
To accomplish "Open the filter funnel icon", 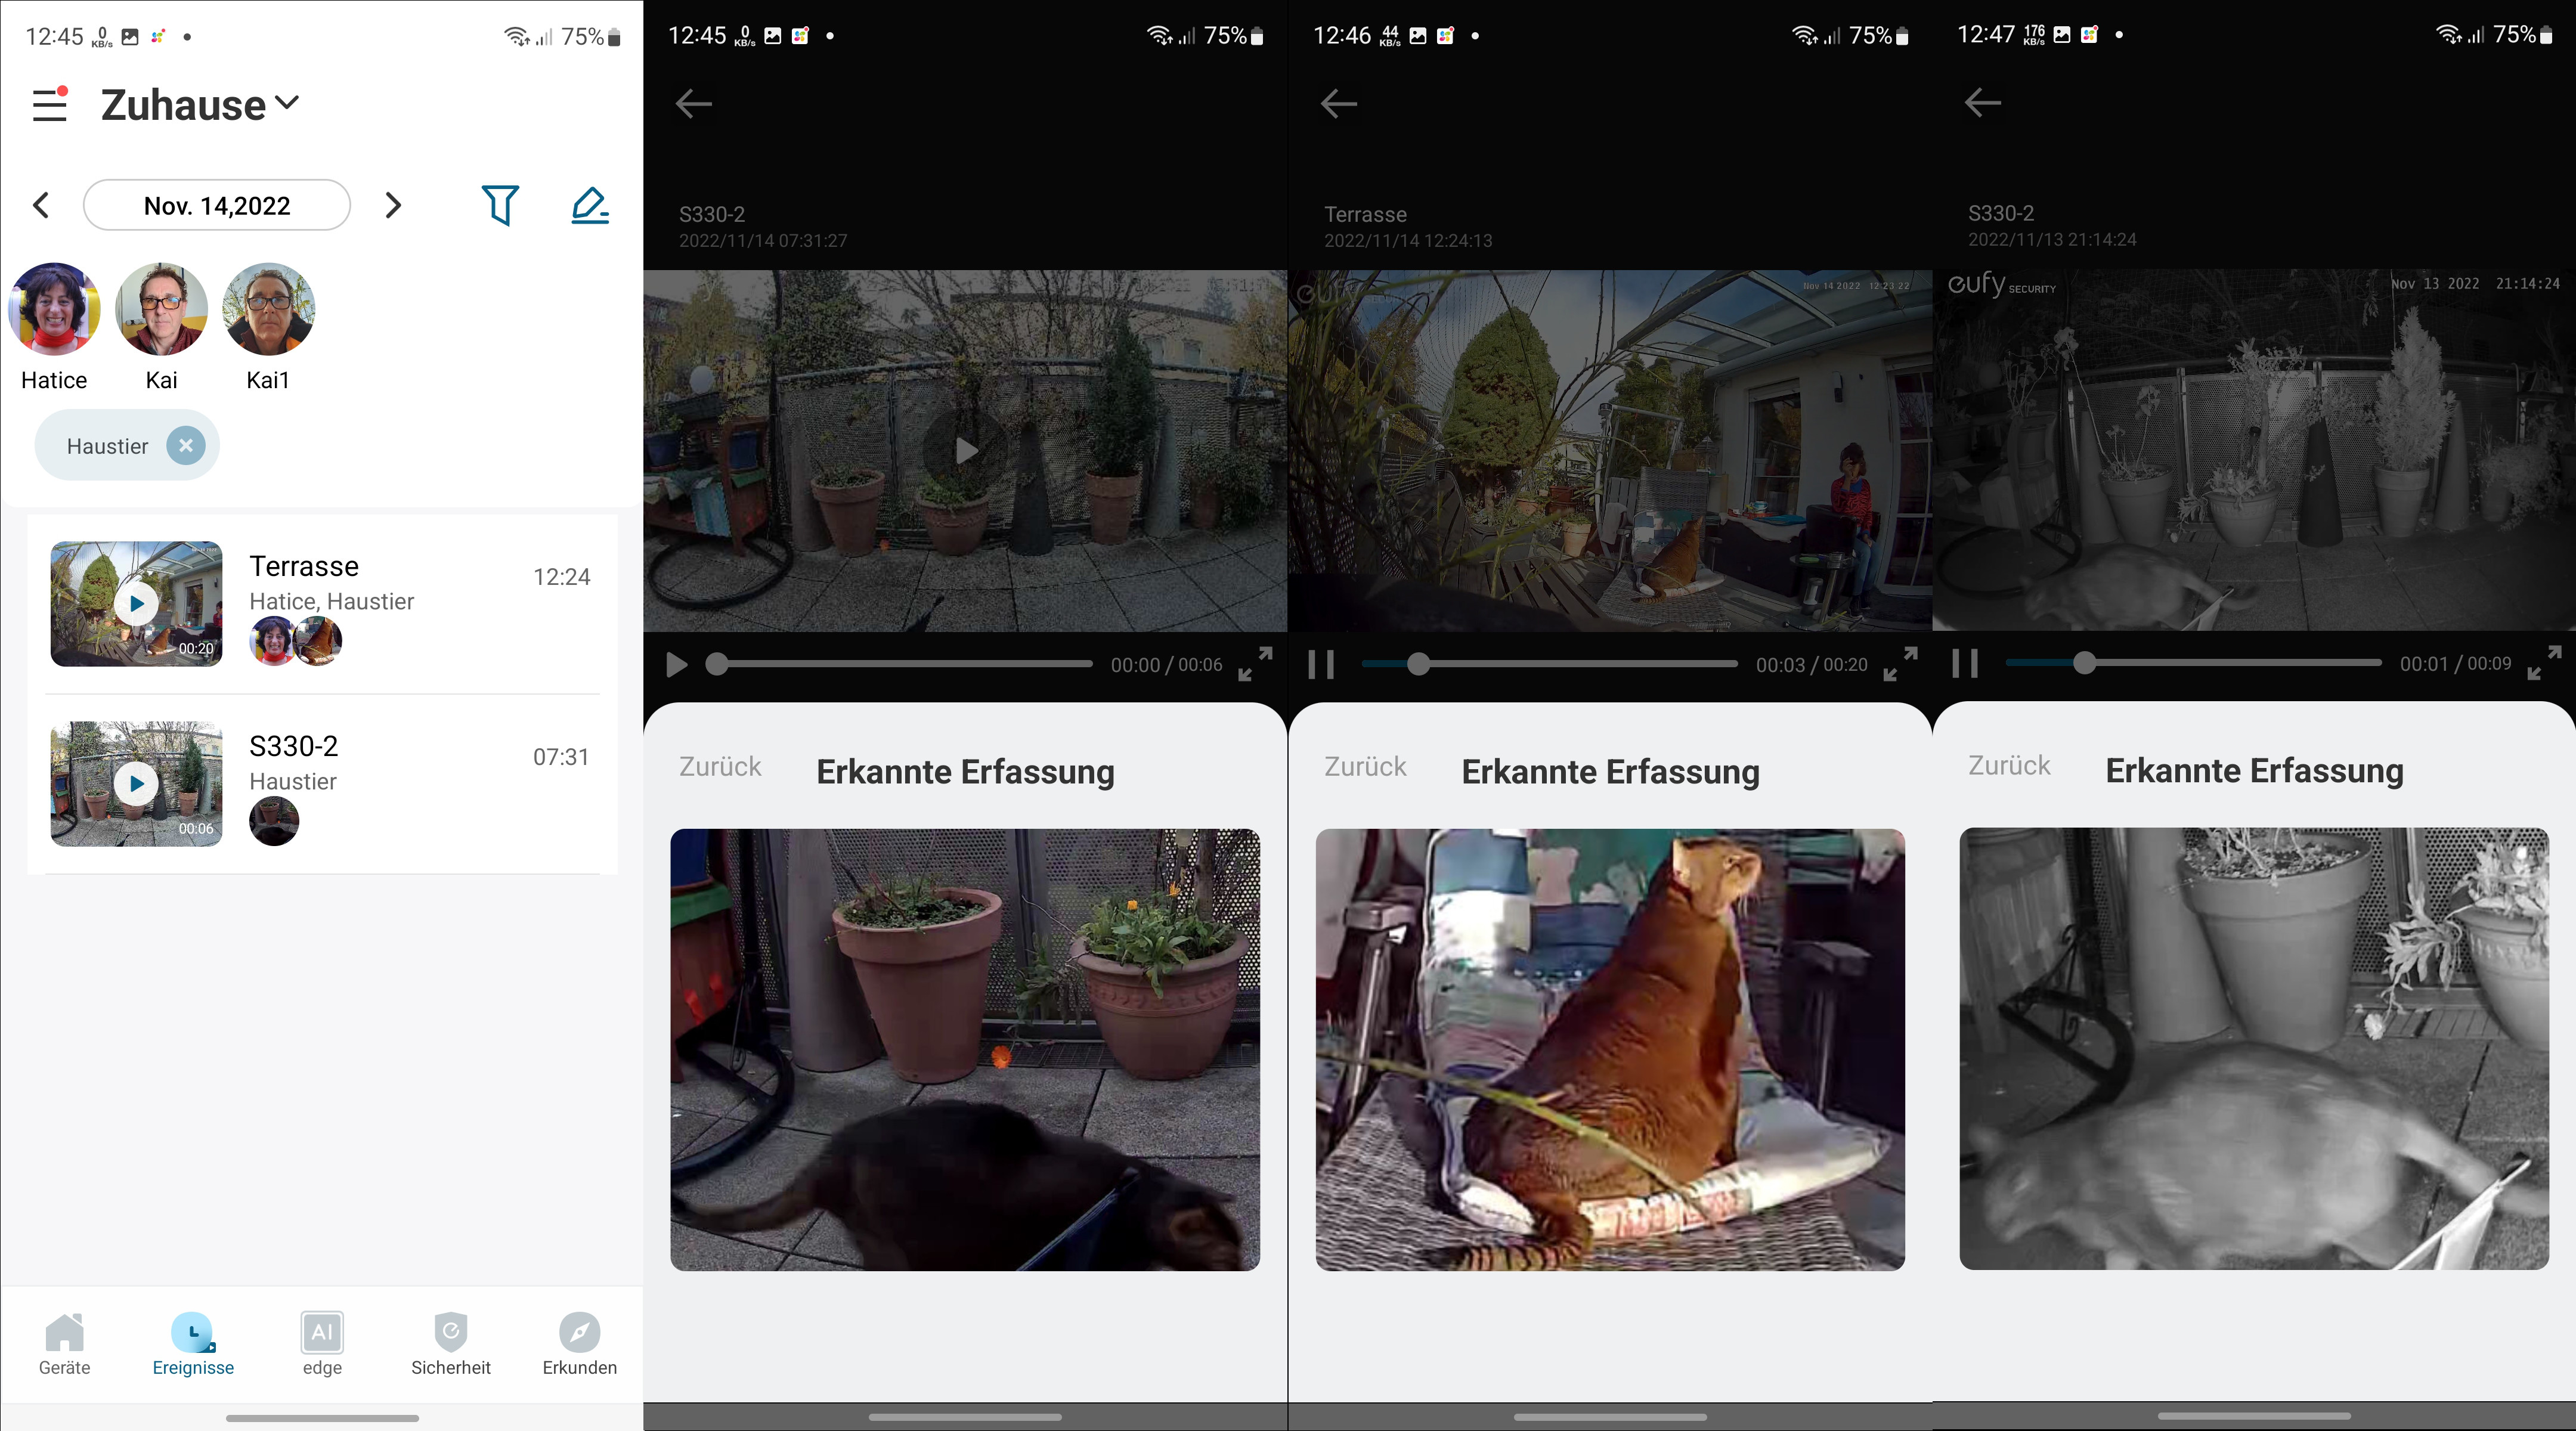I will [500, 205].
